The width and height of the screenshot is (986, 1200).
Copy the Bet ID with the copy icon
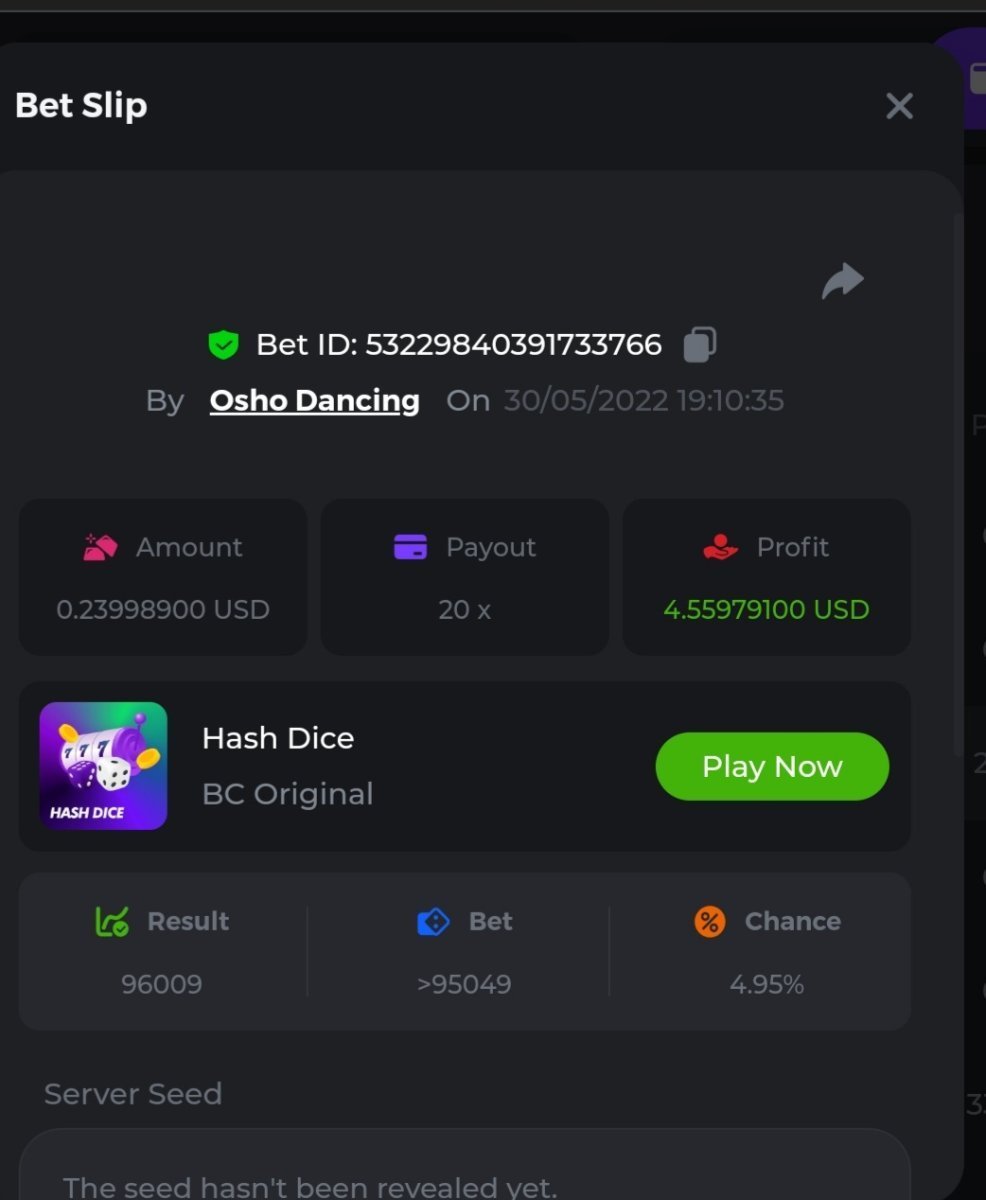coord(699,344)
